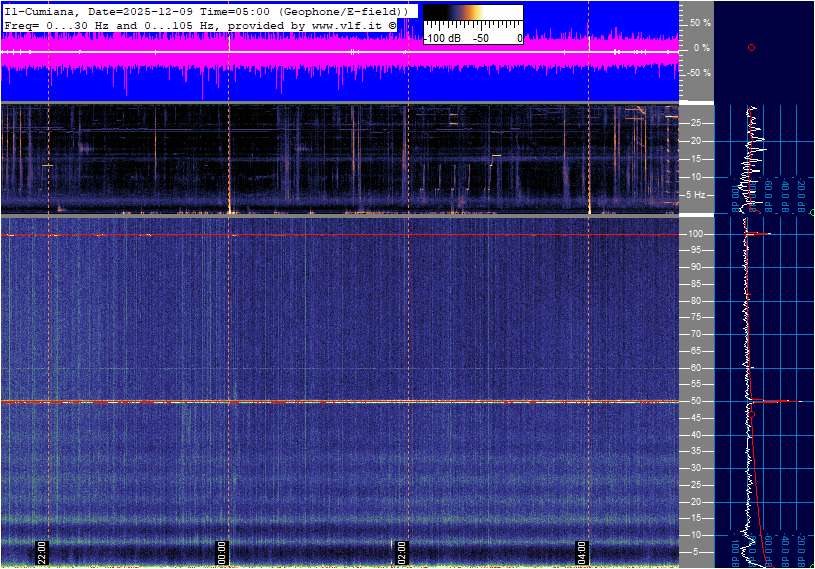This screenshot has height=569, width=815.
Task: Select the 22:00 time marker label
Action: pos(42,552)
